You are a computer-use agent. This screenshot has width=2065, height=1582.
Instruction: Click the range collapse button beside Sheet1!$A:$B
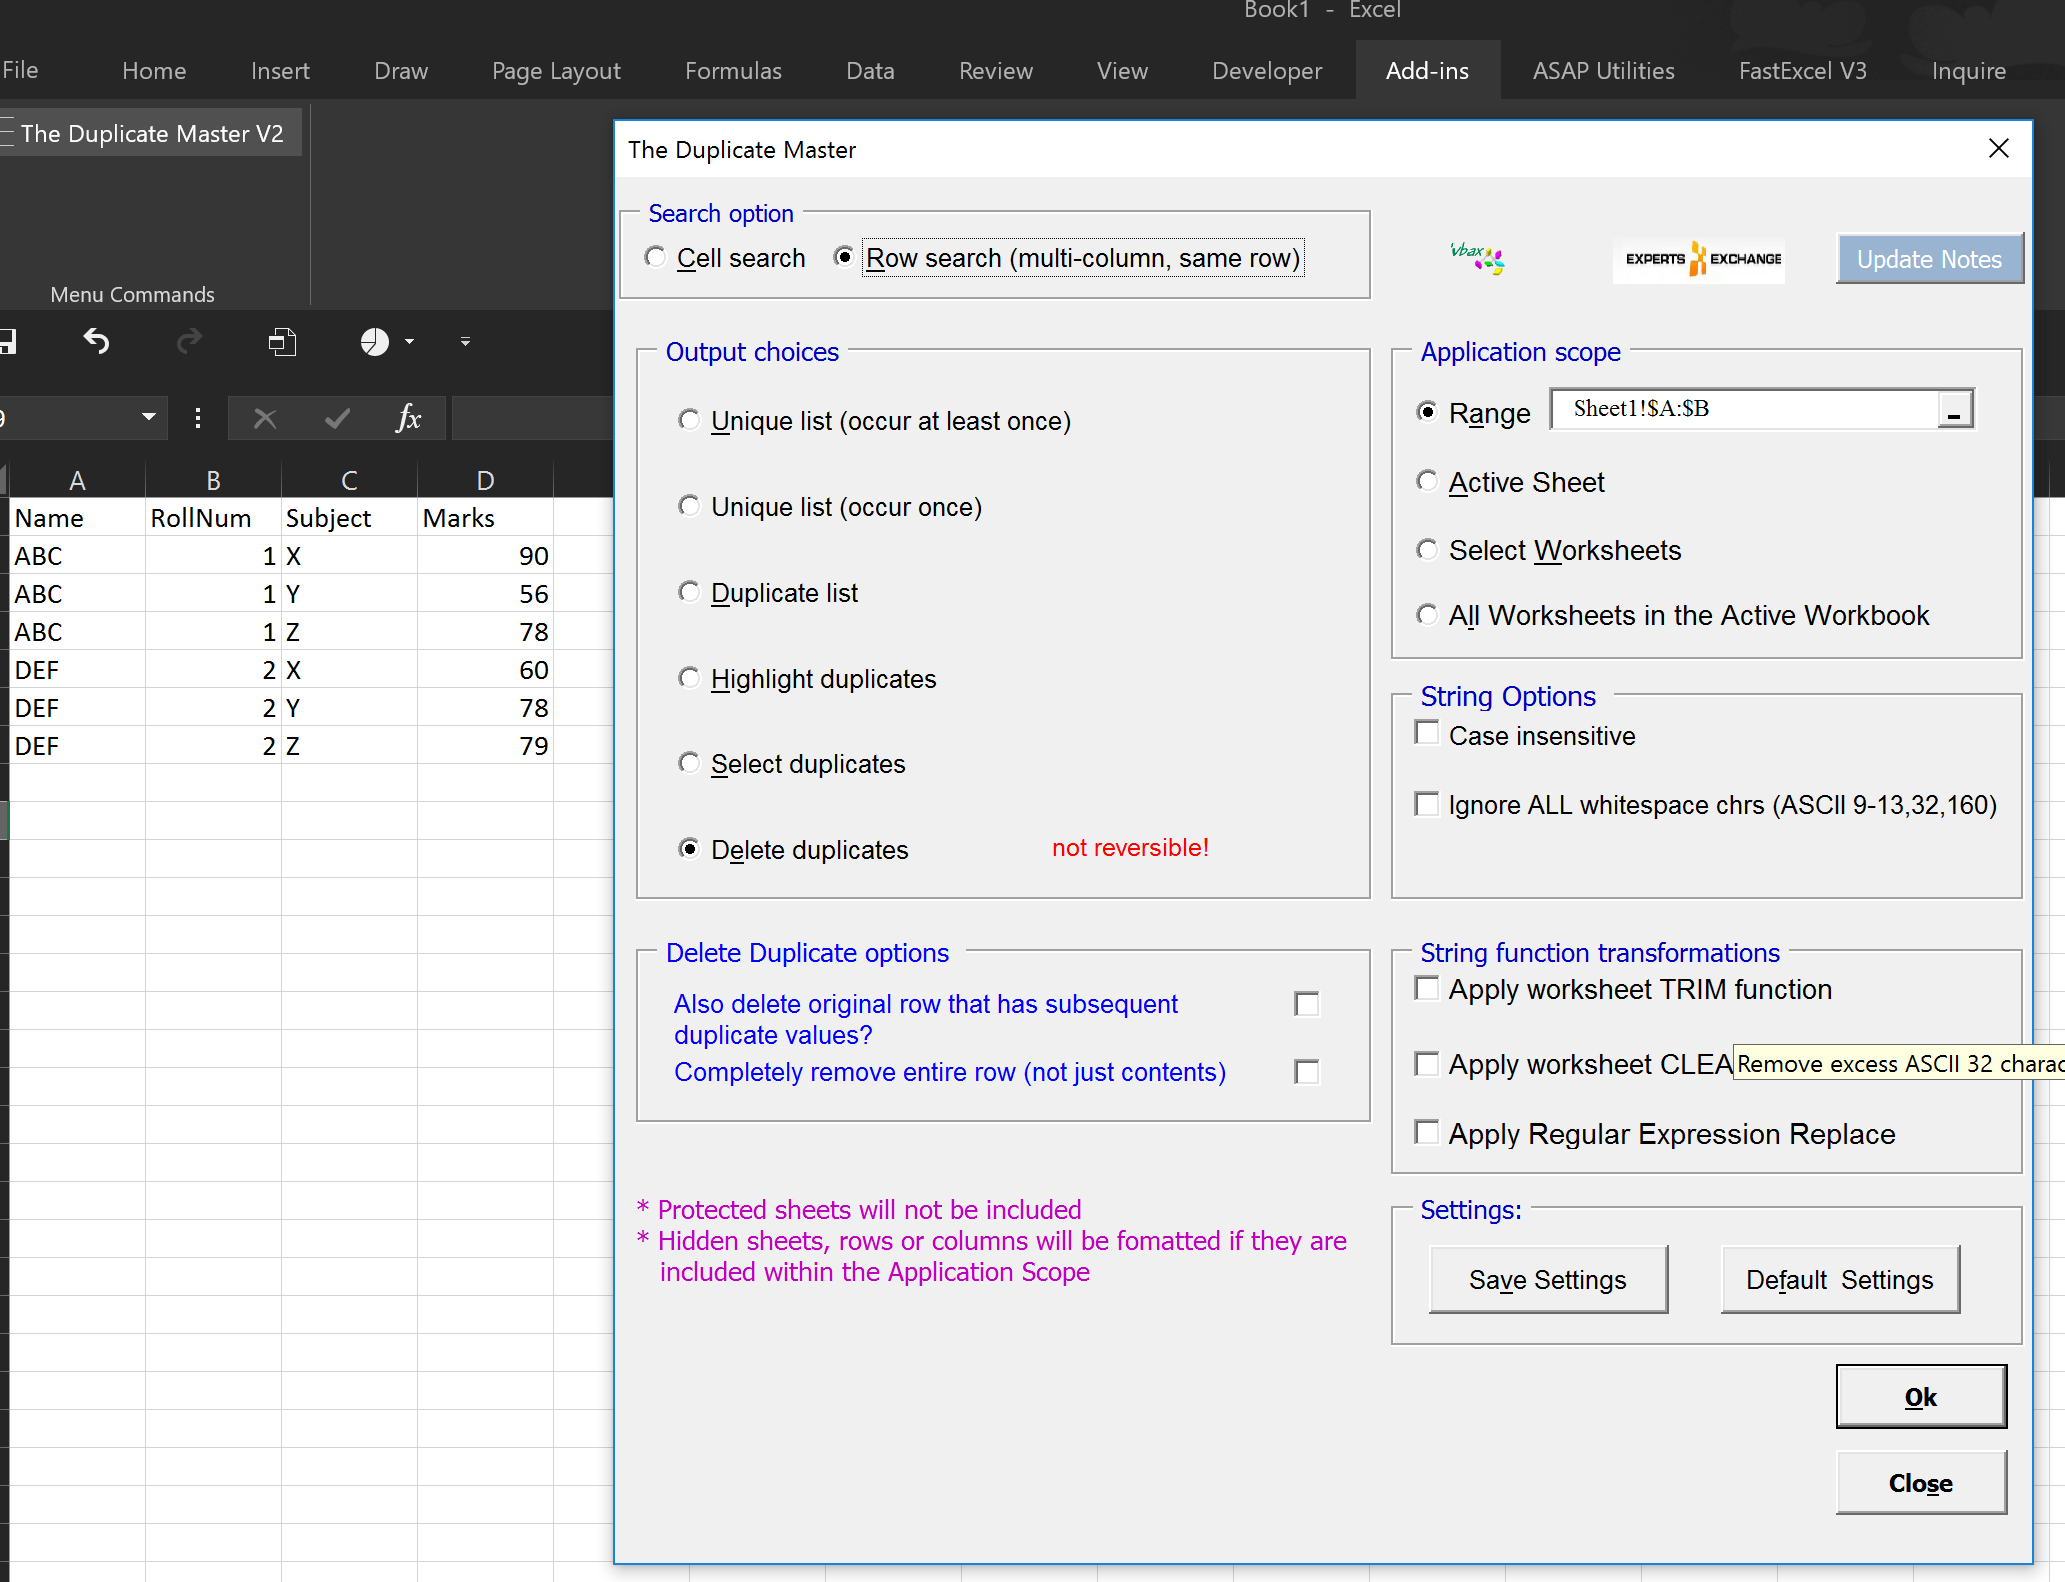(1953, 410)
